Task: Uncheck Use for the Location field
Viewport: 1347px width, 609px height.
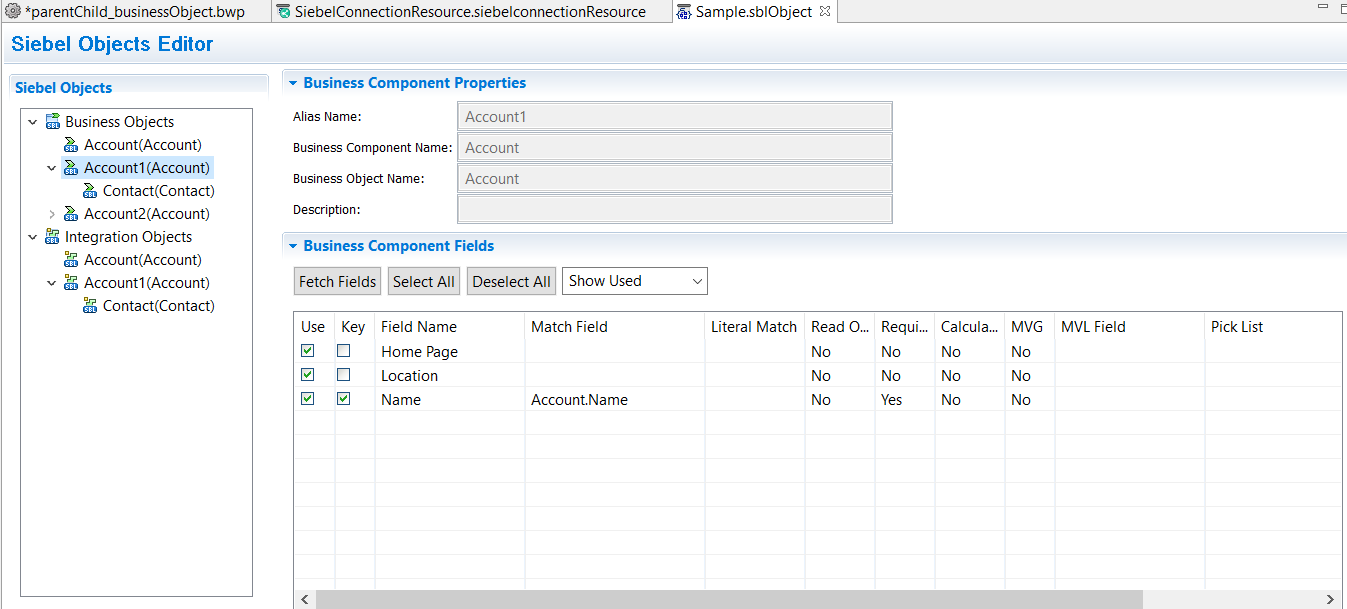Action: [x=308, y=375]
